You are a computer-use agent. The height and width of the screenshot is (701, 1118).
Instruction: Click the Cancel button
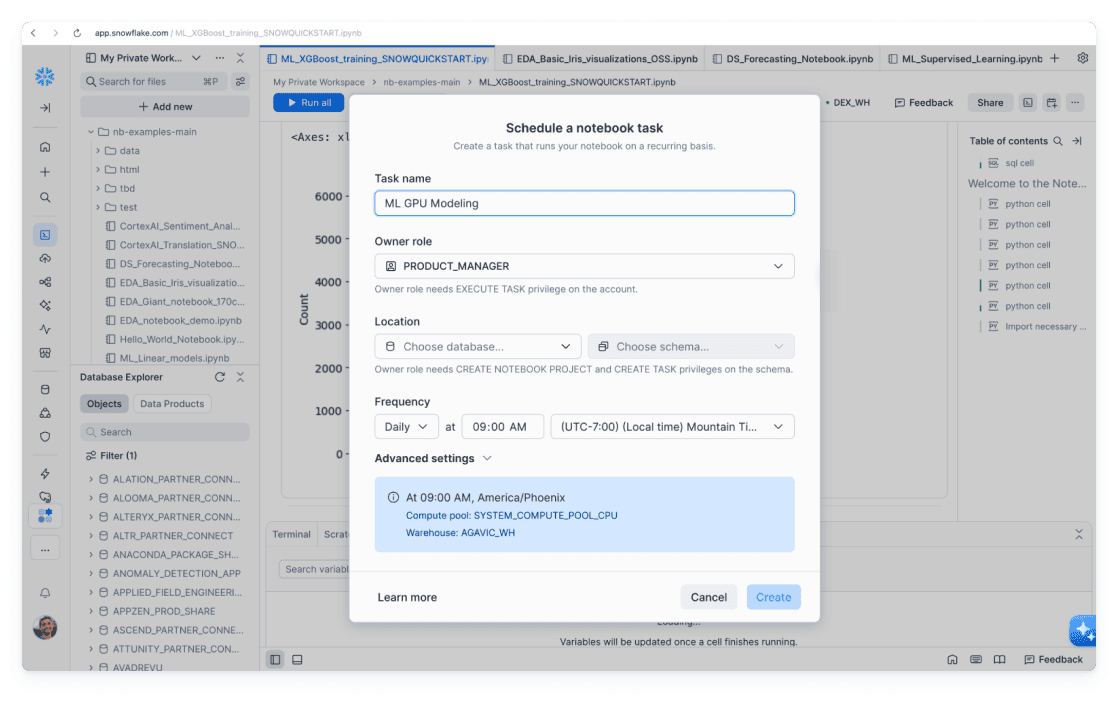[x=708, y=597]
